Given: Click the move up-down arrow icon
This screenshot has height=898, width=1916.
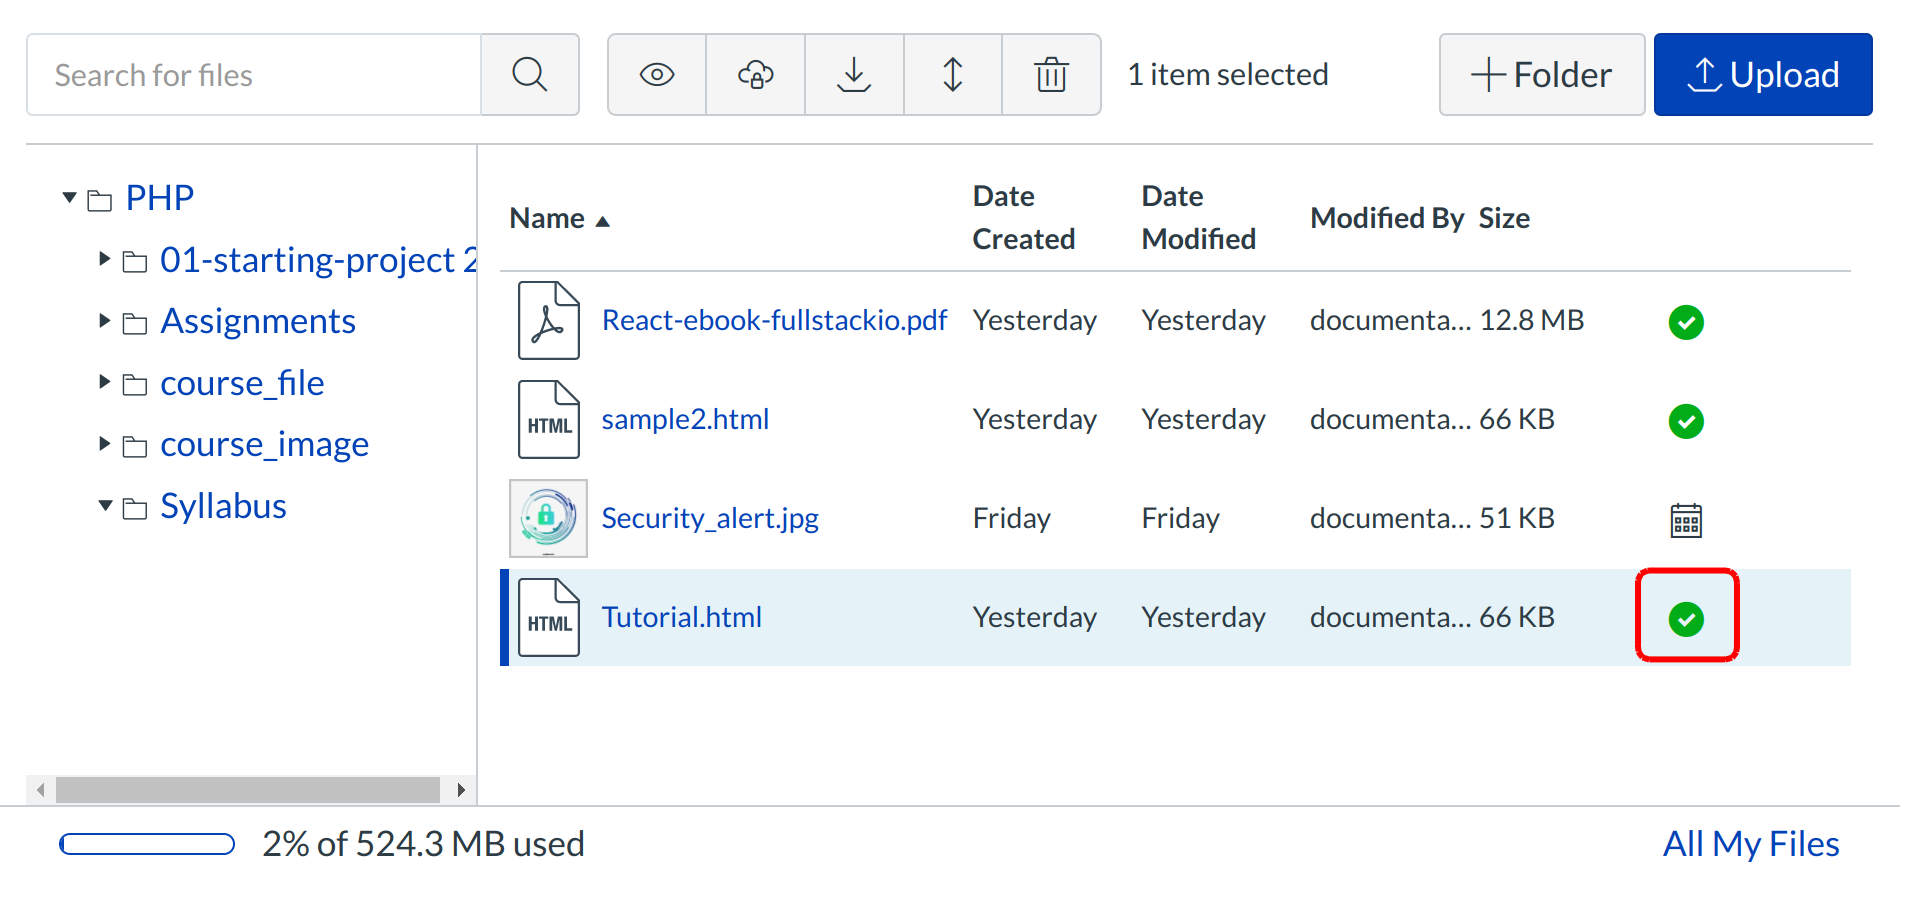Looking at the screenshot, I should 953,75.
